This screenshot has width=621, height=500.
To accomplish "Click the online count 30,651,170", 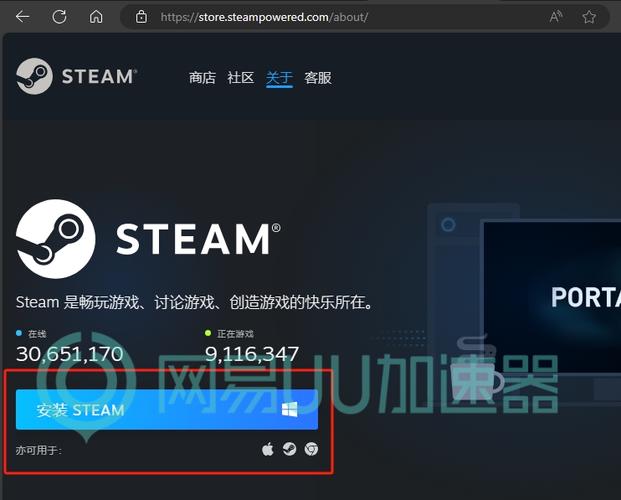I will [70, 354].
